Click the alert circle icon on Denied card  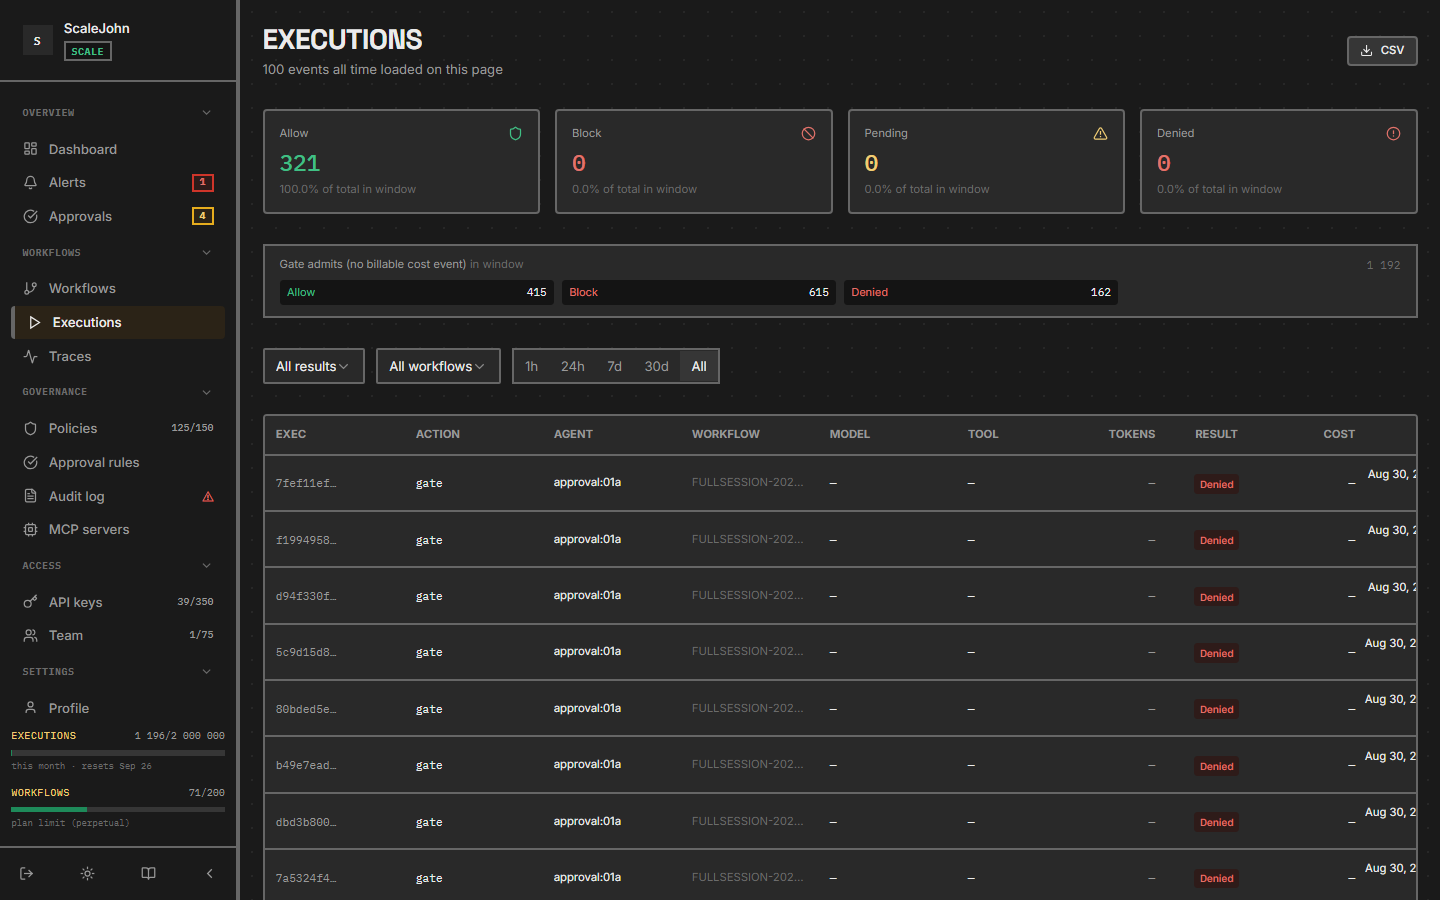1393,134
